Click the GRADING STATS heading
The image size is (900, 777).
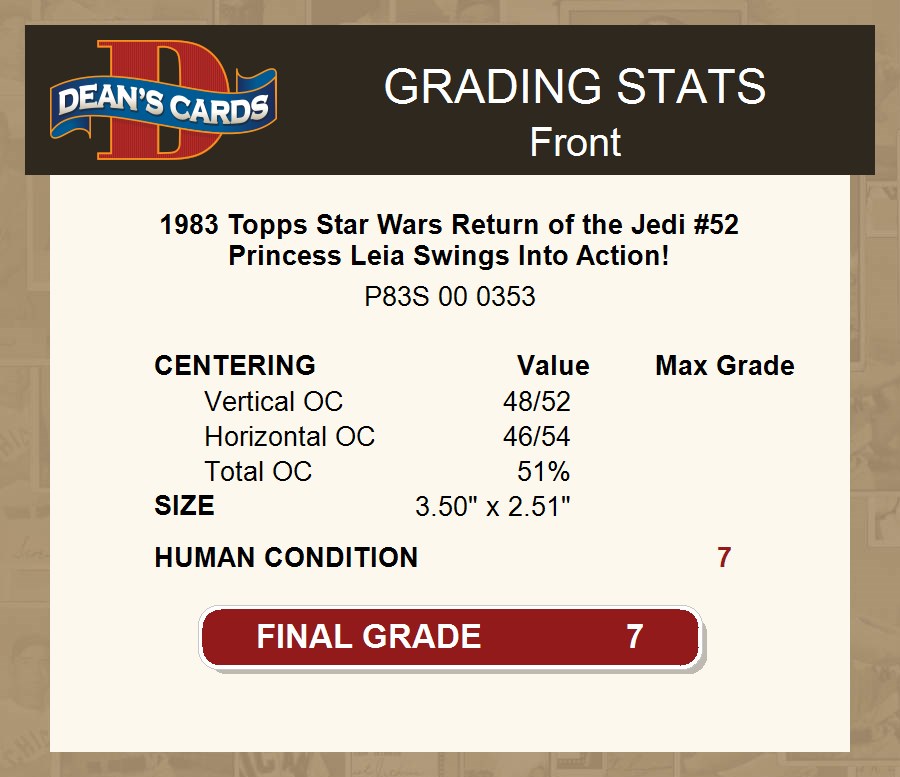click(x=575, y=87)
